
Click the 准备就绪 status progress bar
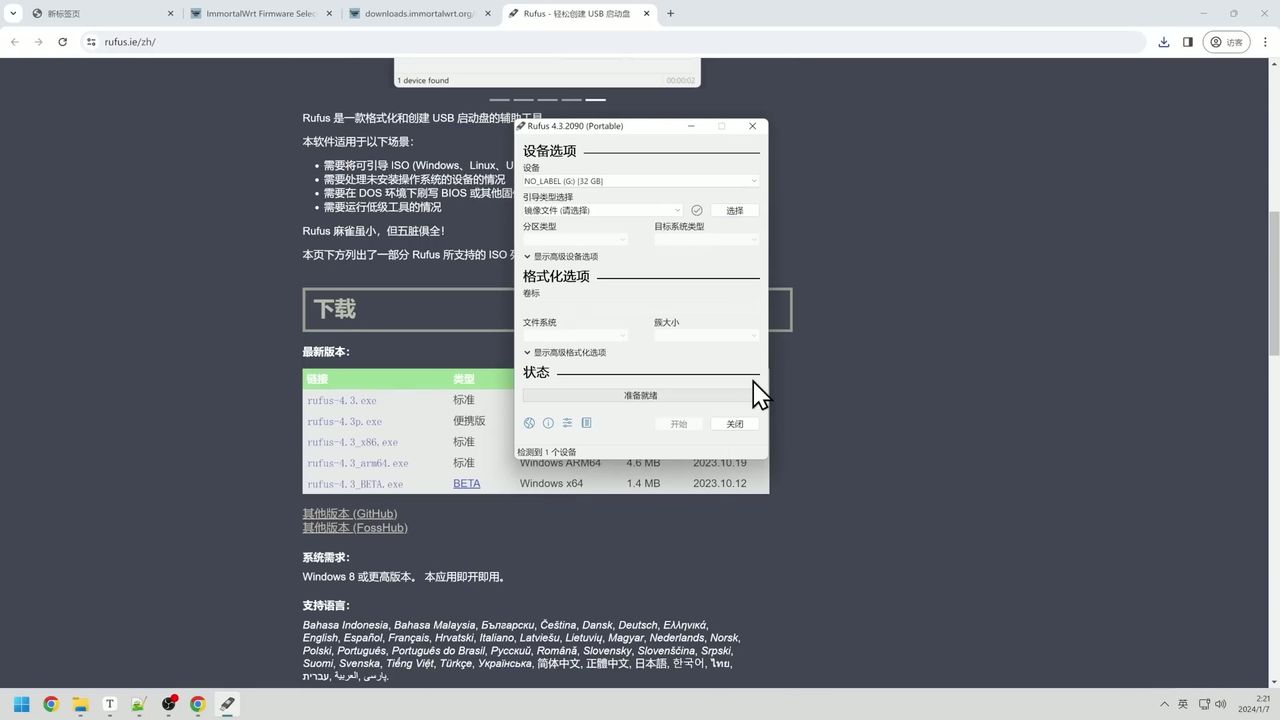(x=640, y=395)
